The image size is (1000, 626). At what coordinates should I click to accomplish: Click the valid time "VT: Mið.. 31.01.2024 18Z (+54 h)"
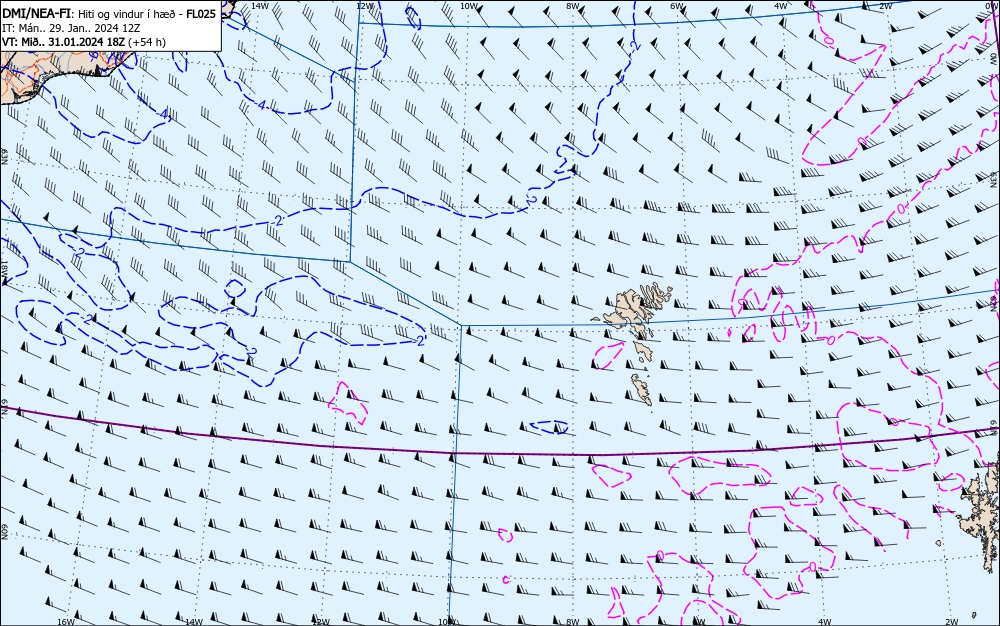tap(84, 42)
